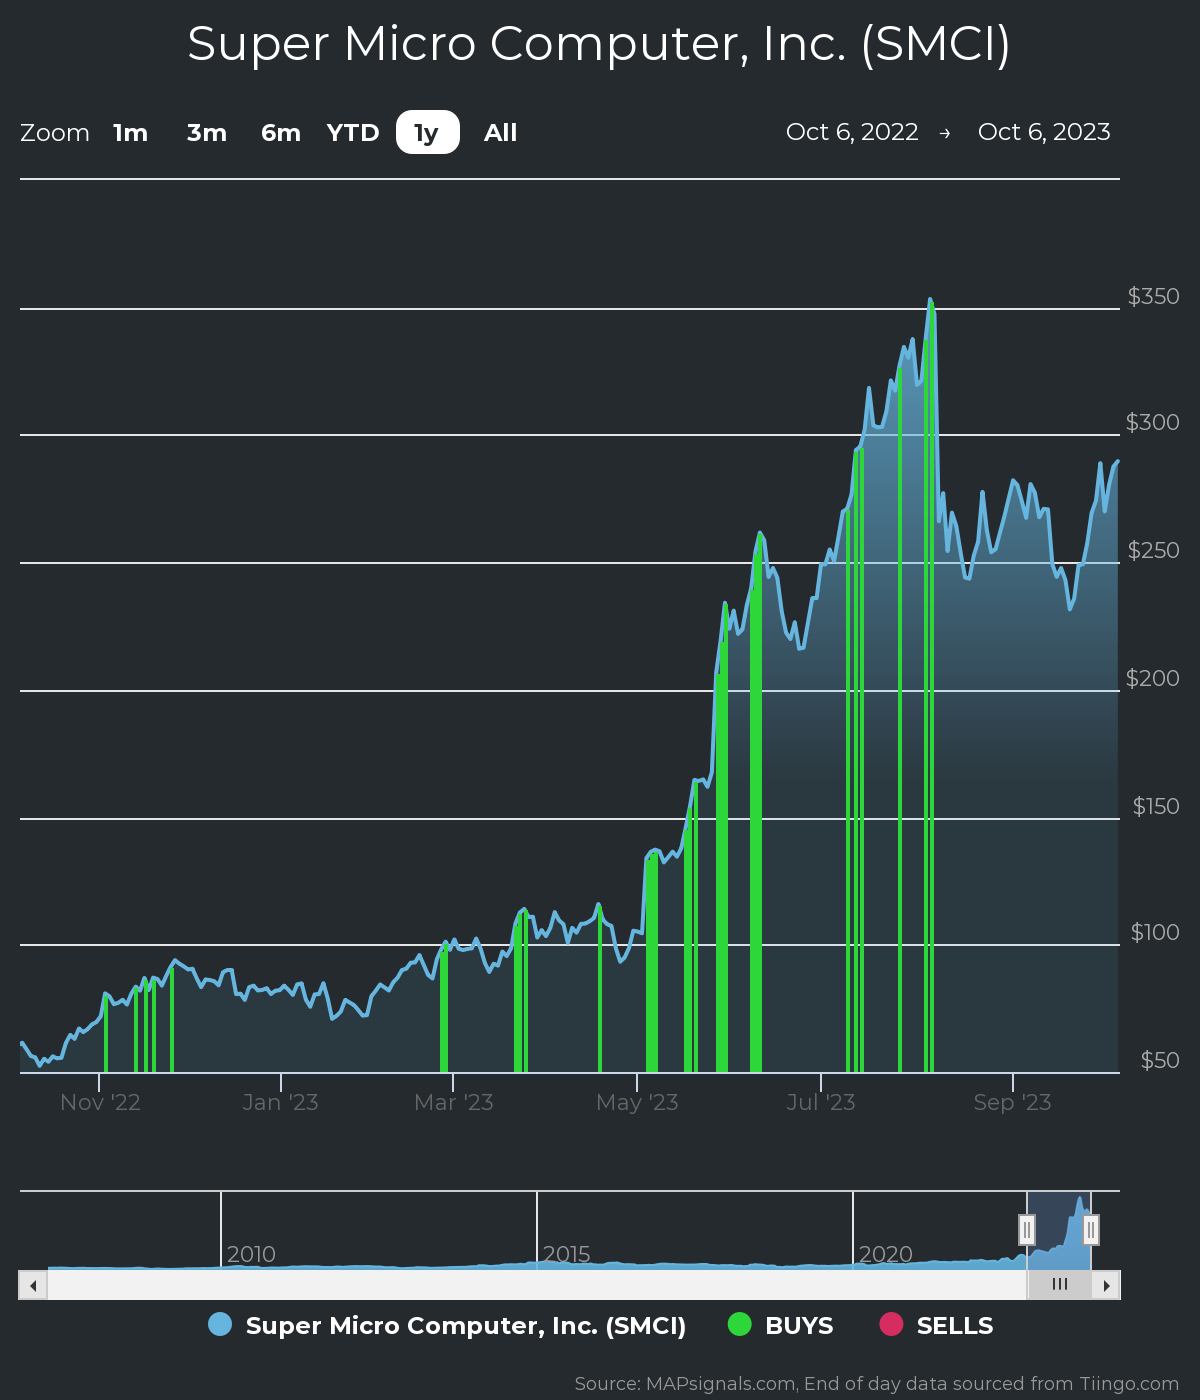1200x1400 pixels.
Task: Select the 1y zoom range
Action: pyautogui.click(x=427, y=133)
